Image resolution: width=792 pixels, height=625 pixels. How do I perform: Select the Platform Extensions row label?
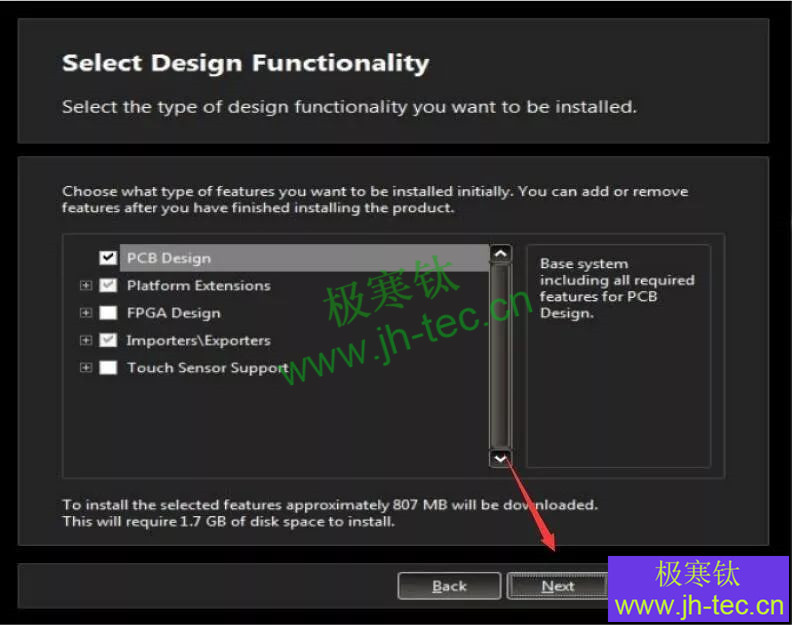coord(199,285)
